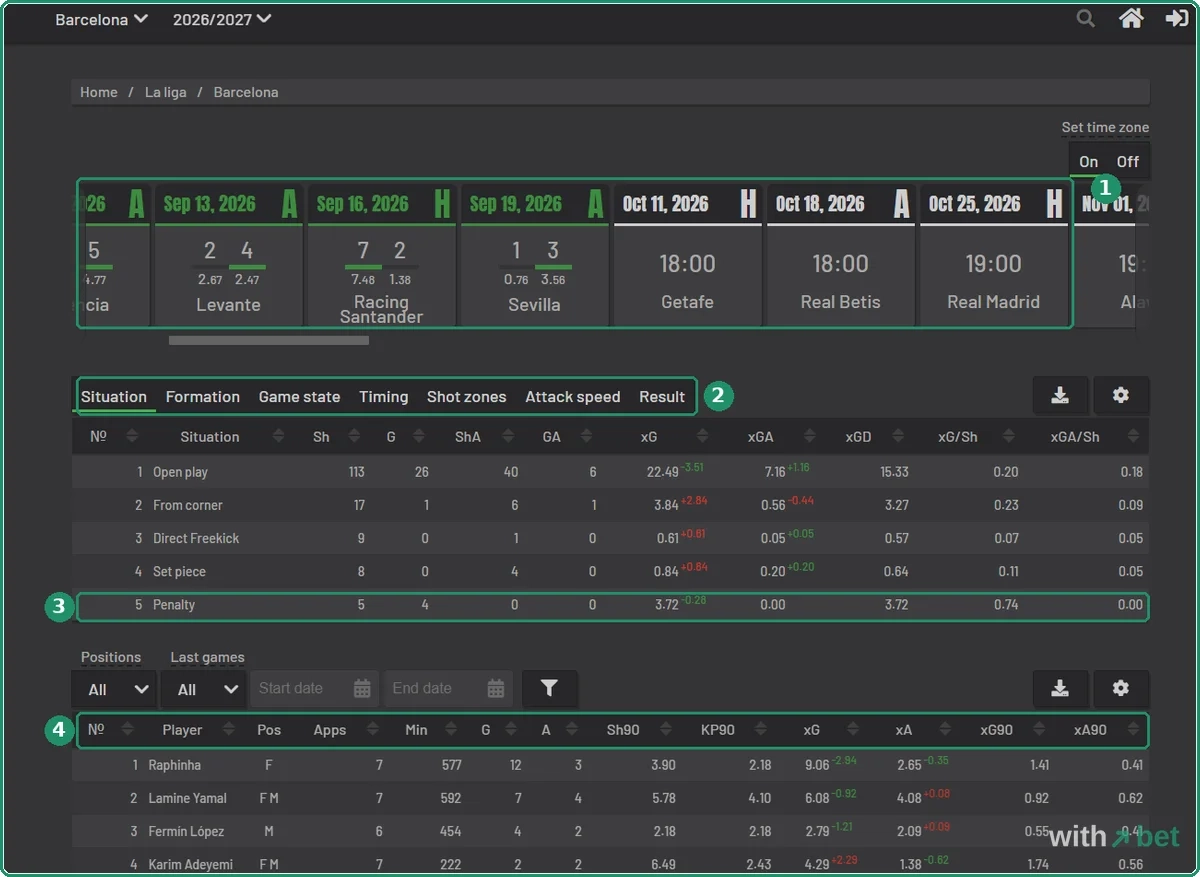
Task: Go to home via house icon
Action: point(1131,18)
